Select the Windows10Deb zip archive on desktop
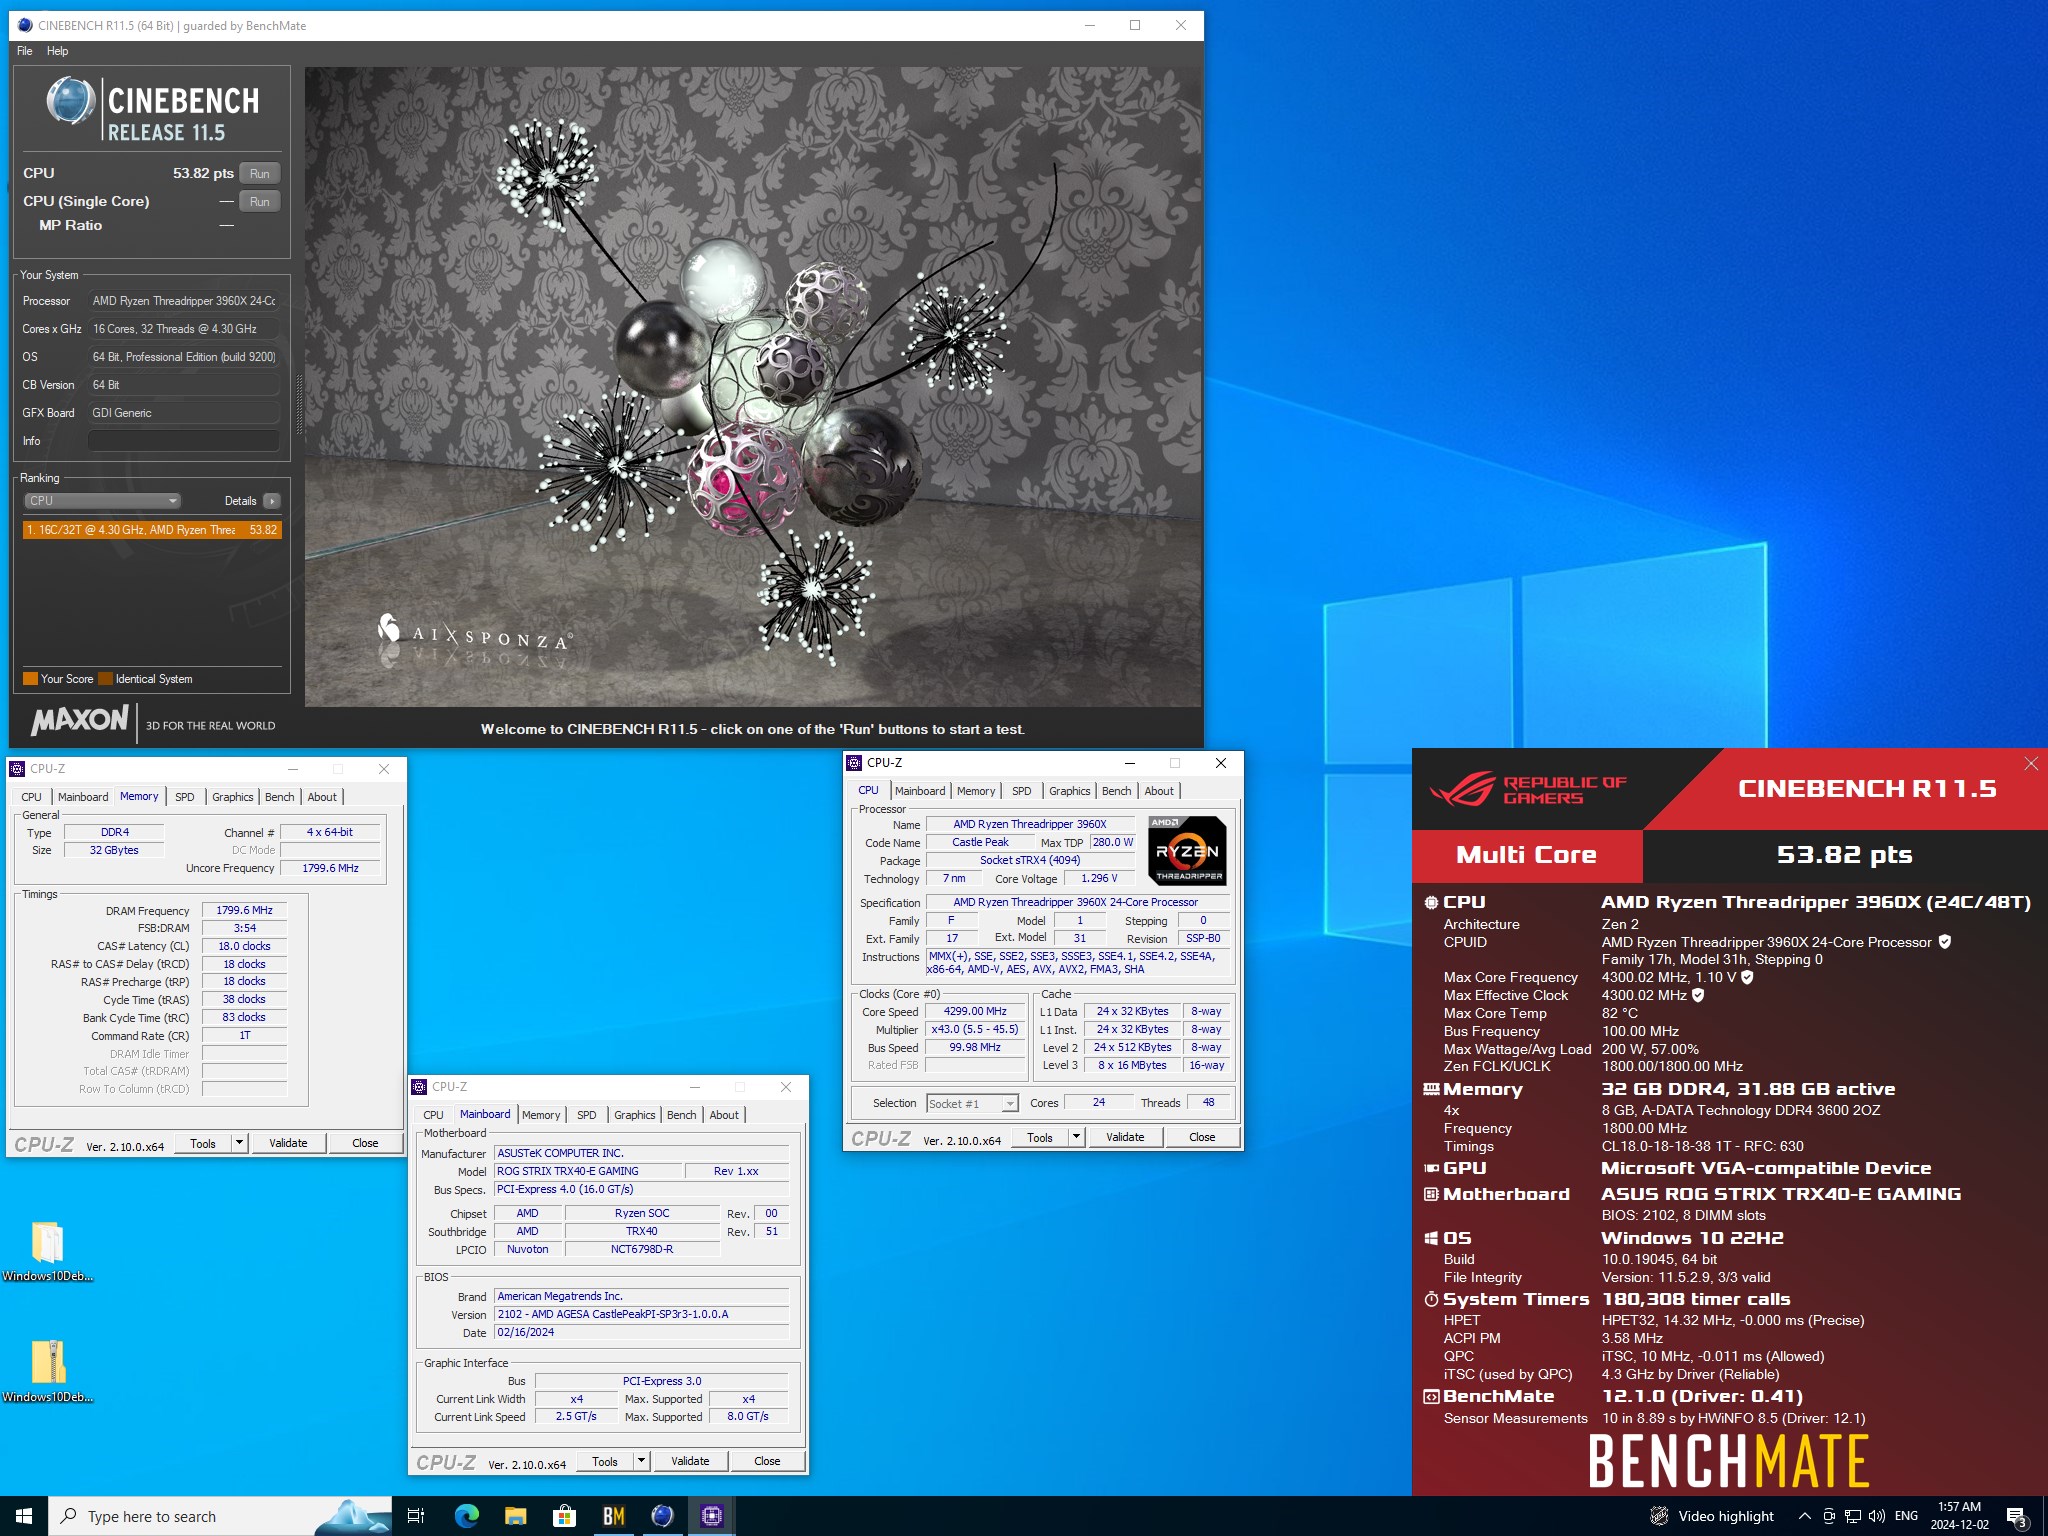This screenshot has width=2048, height=1536. coord(47,1371)
